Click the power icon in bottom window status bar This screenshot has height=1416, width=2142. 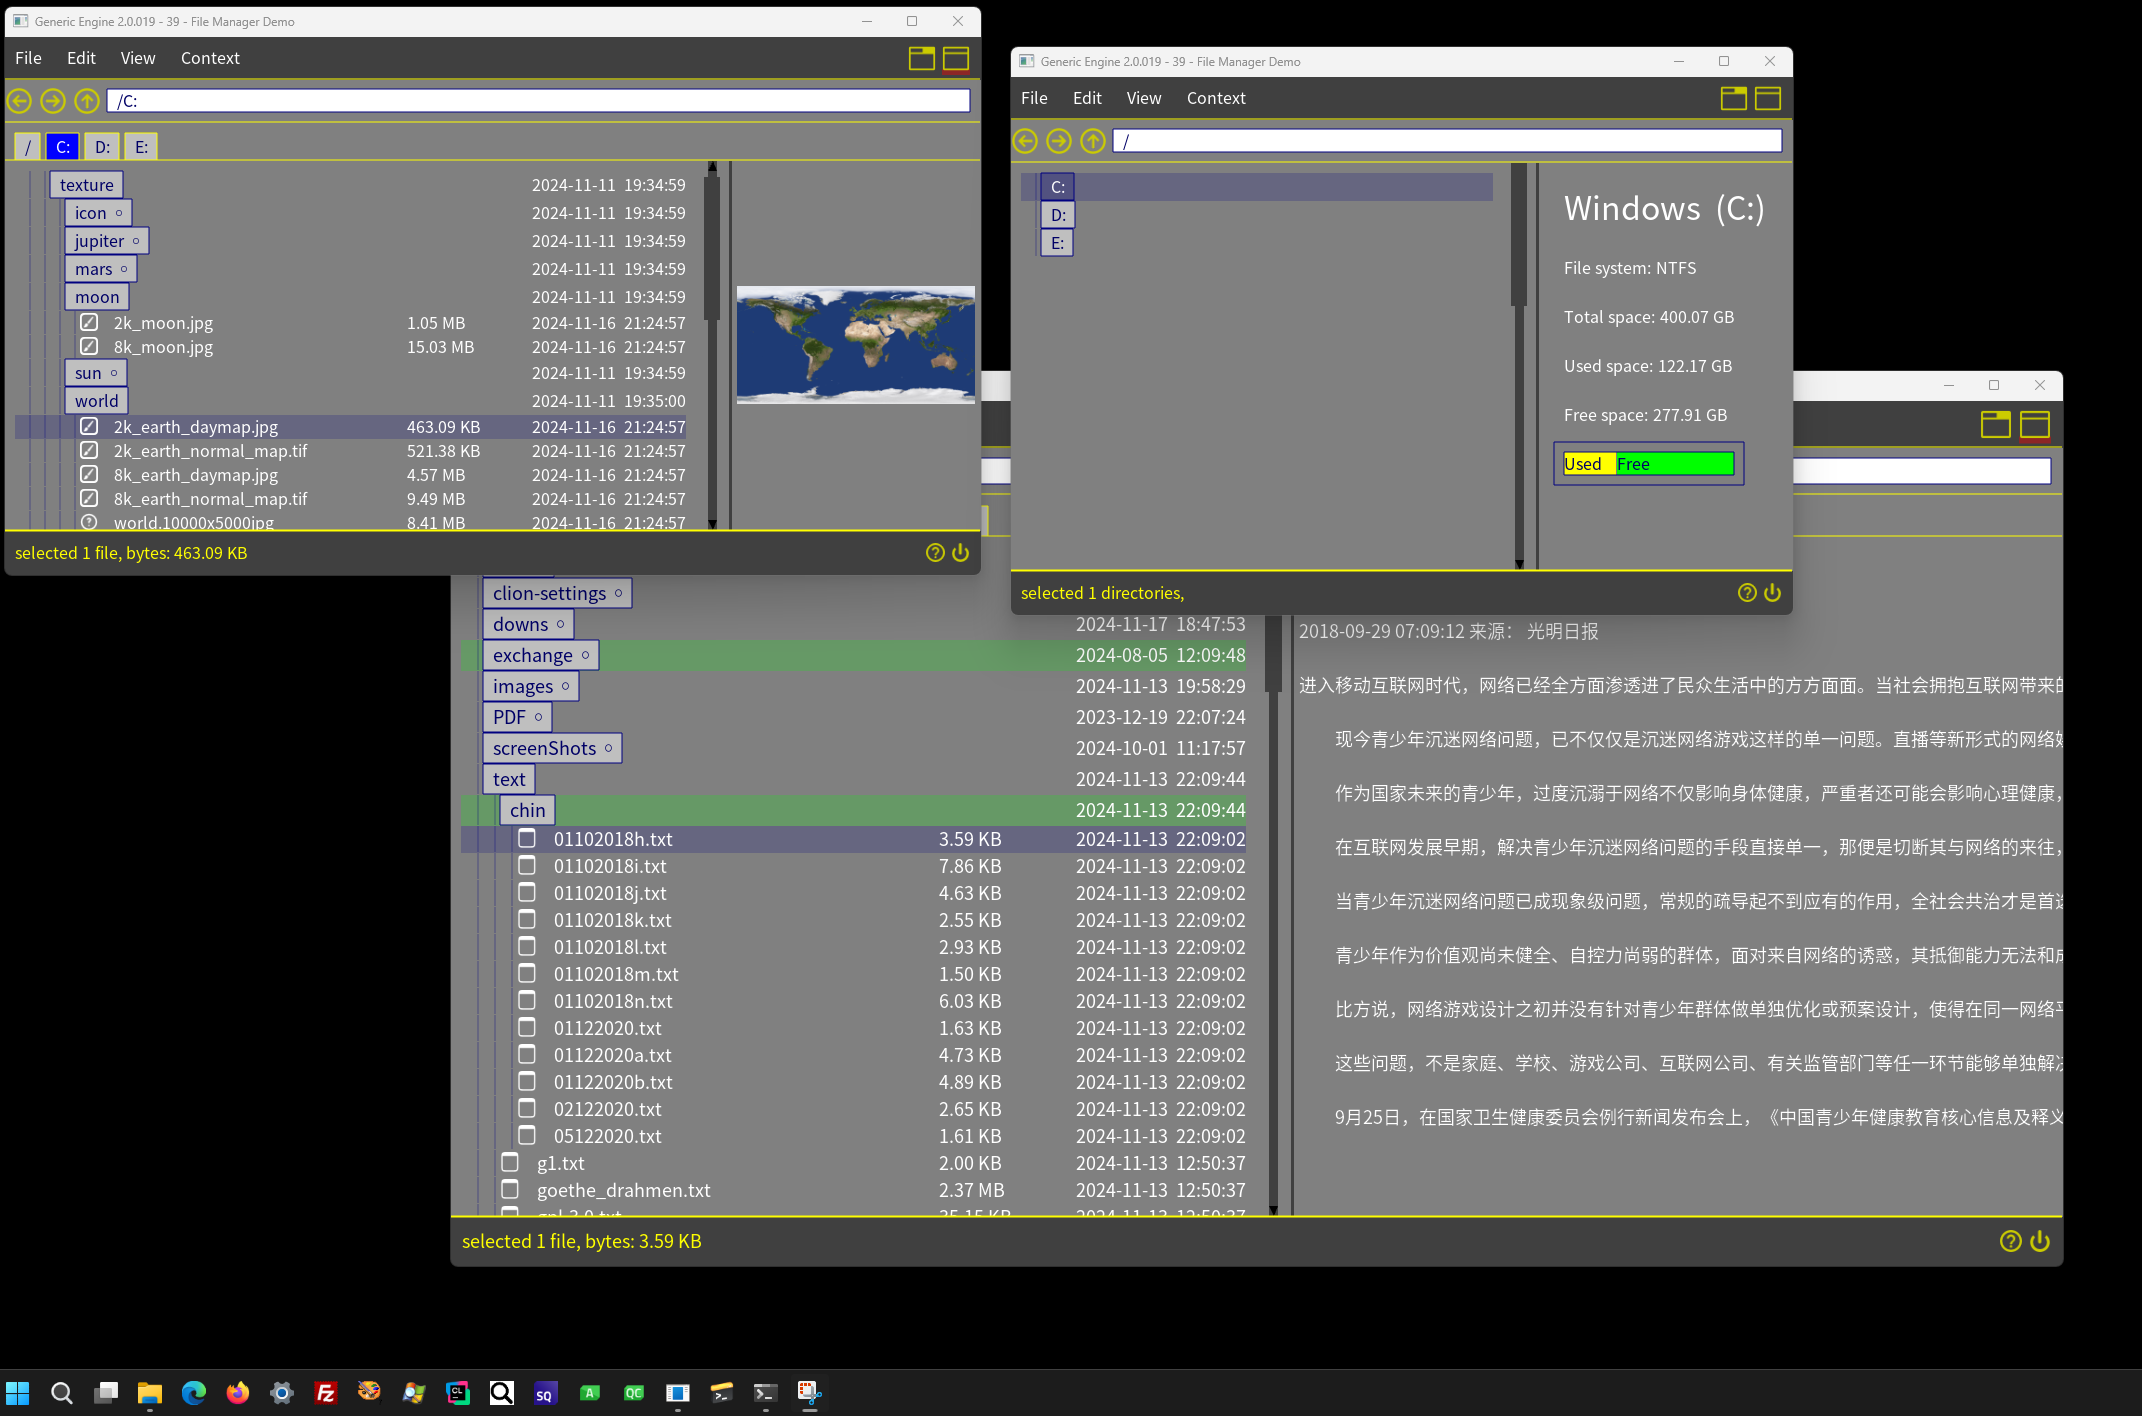click(x=2040, y=1241)
